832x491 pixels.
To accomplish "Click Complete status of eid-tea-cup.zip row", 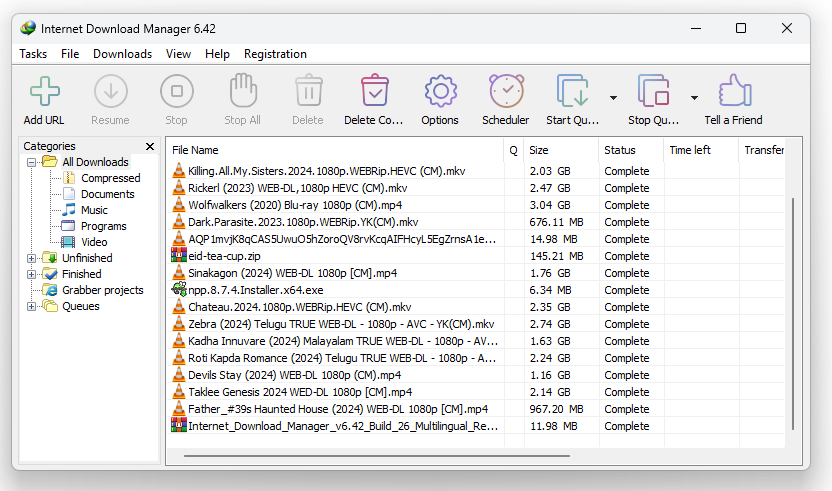I will coord(627,256).
